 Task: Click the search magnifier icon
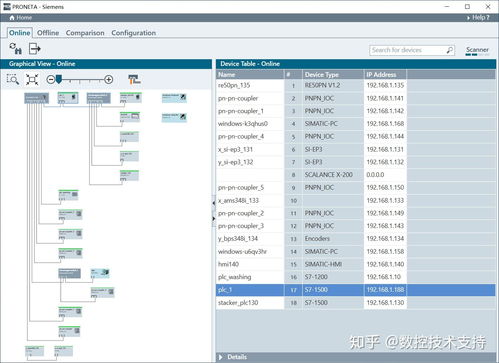tap(450, 50)
